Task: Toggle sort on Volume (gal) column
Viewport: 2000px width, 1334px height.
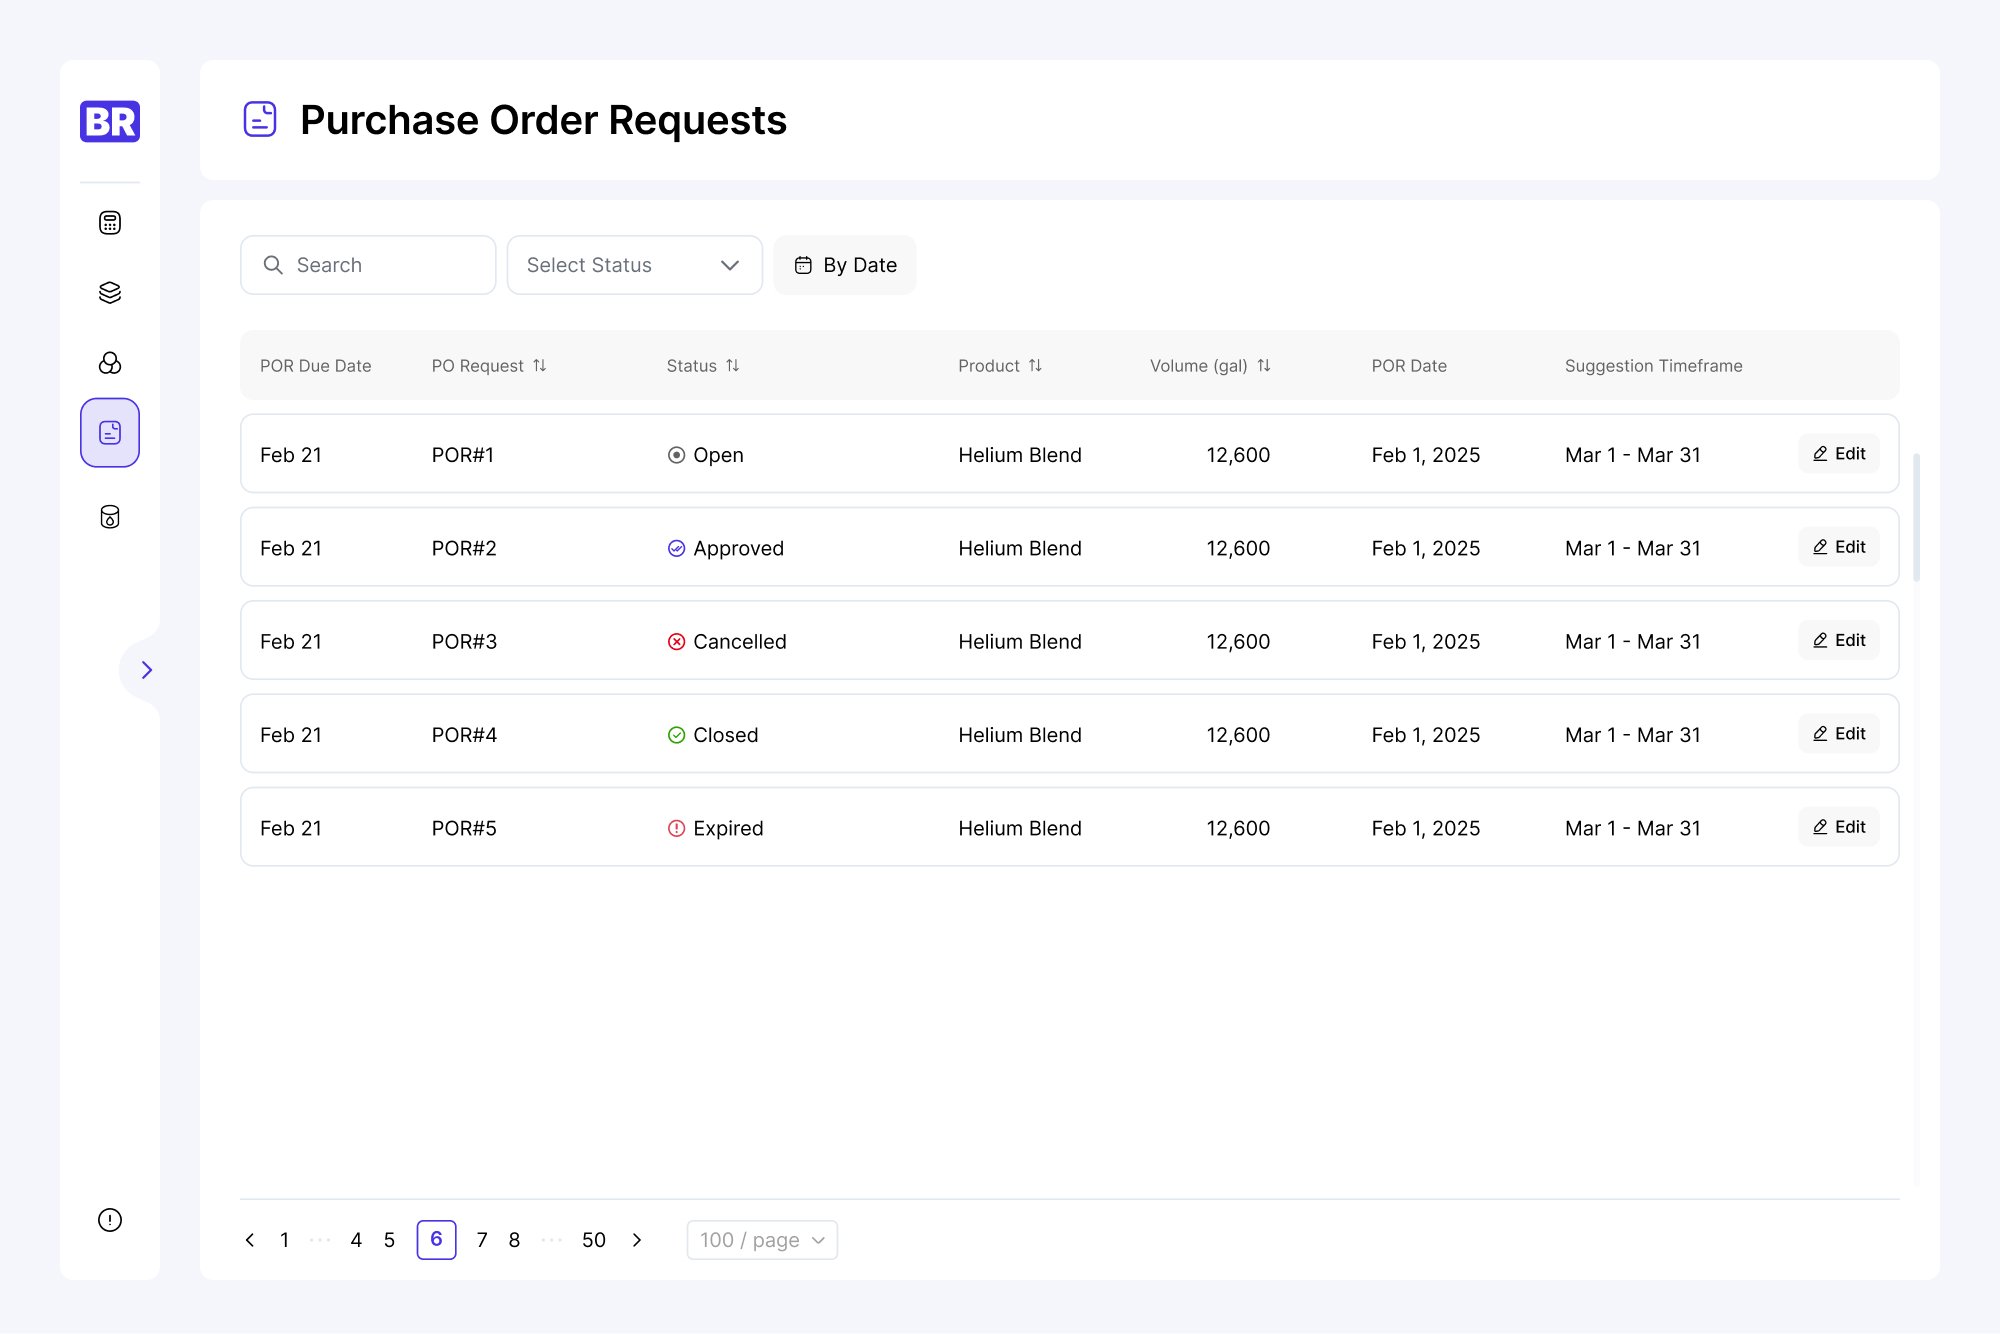Action: (x=1264, y=366)
